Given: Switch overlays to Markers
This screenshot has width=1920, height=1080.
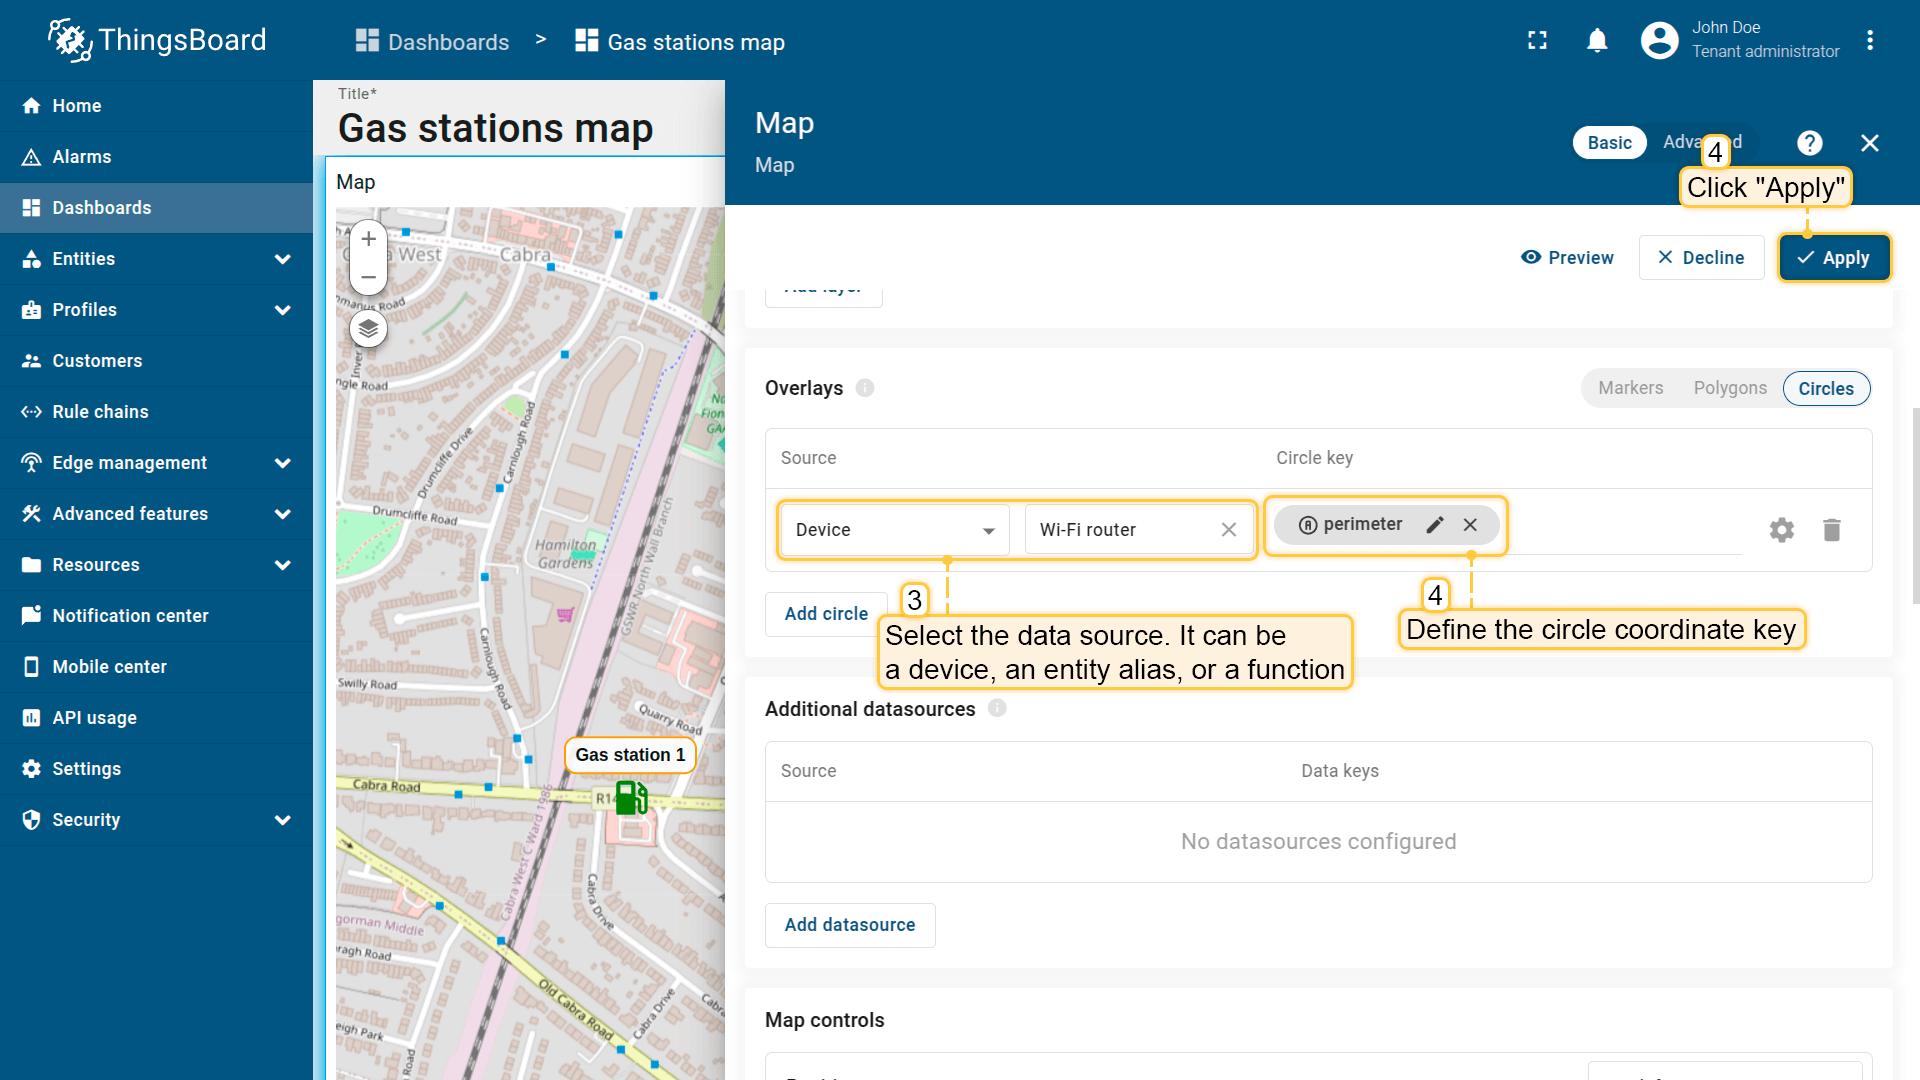Looking at the screenshot, I should point(1630,388).
